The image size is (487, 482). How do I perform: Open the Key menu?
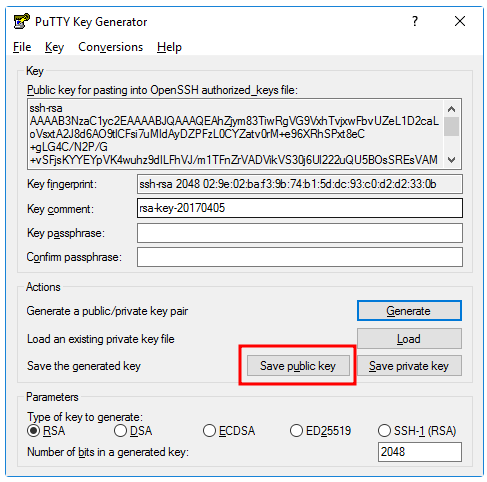[54, 47]
